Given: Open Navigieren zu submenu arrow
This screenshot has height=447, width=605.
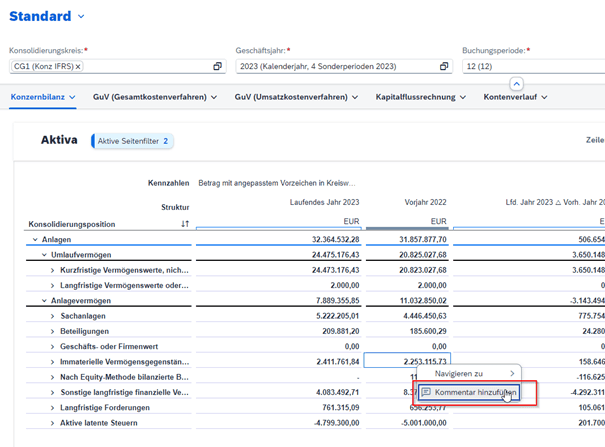Looking at the screenshot, I should (x=513, y=373).
